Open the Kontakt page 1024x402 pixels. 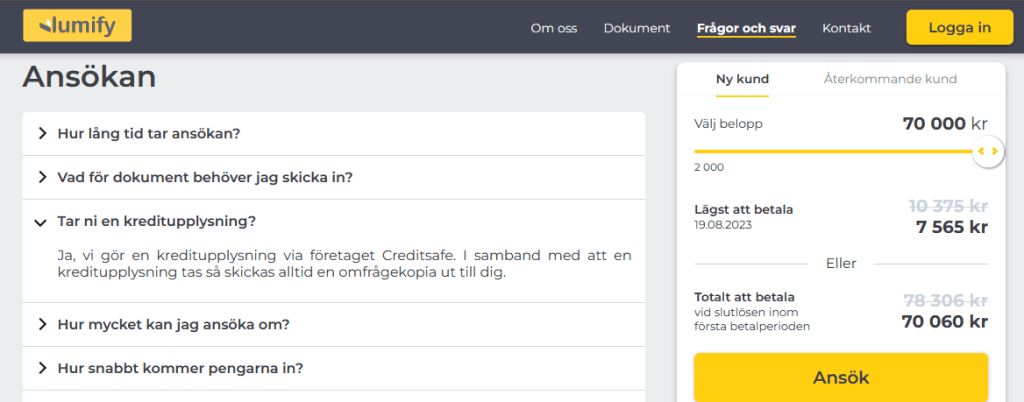(846, 28)
